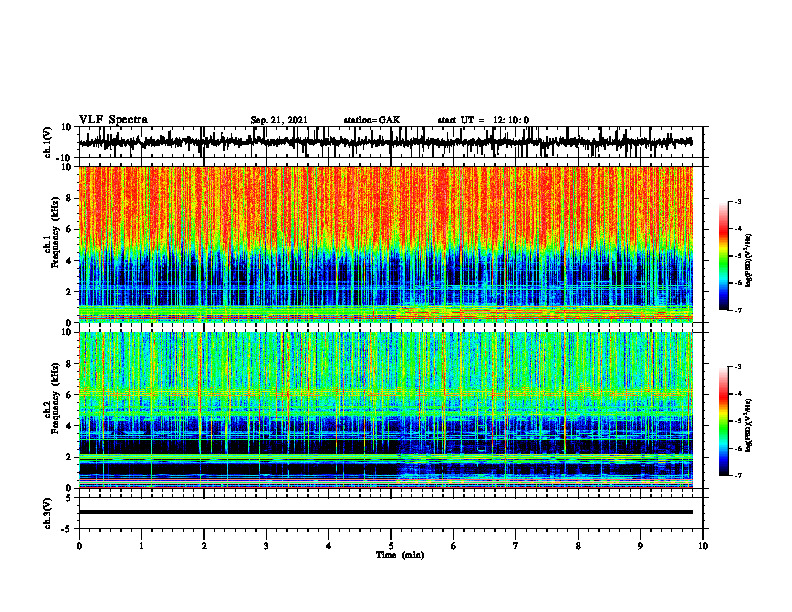Click the "-3" label atop ch.1 color bar
The width and height of the screenshot is (792, 612).
pos(738,201)
